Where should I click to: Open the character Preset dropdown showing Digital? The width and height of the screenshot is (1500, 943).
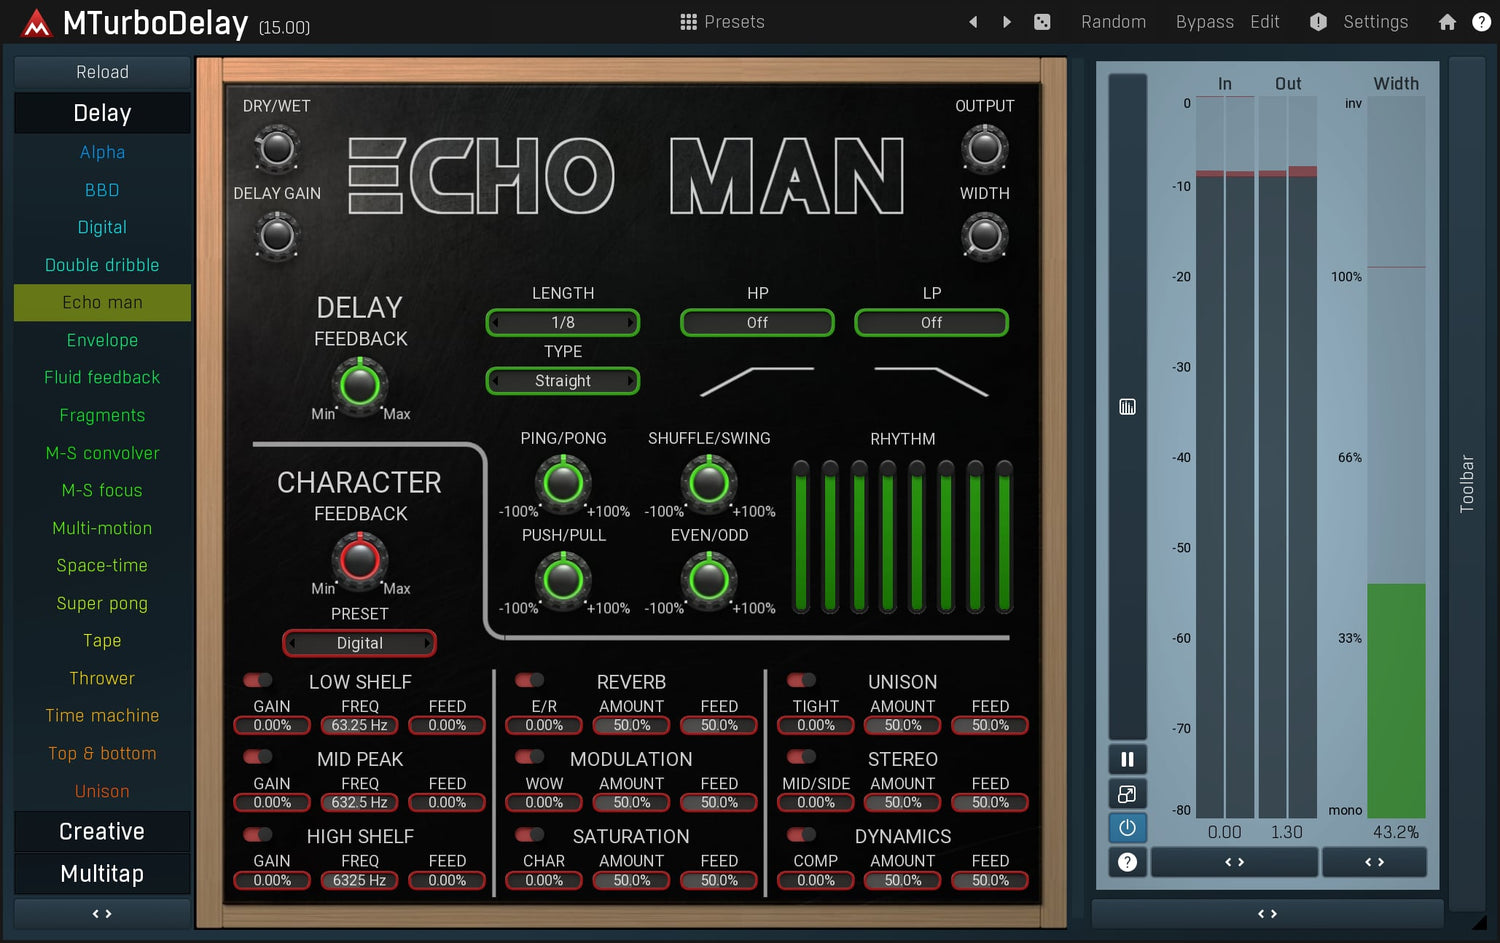(359, 643)
